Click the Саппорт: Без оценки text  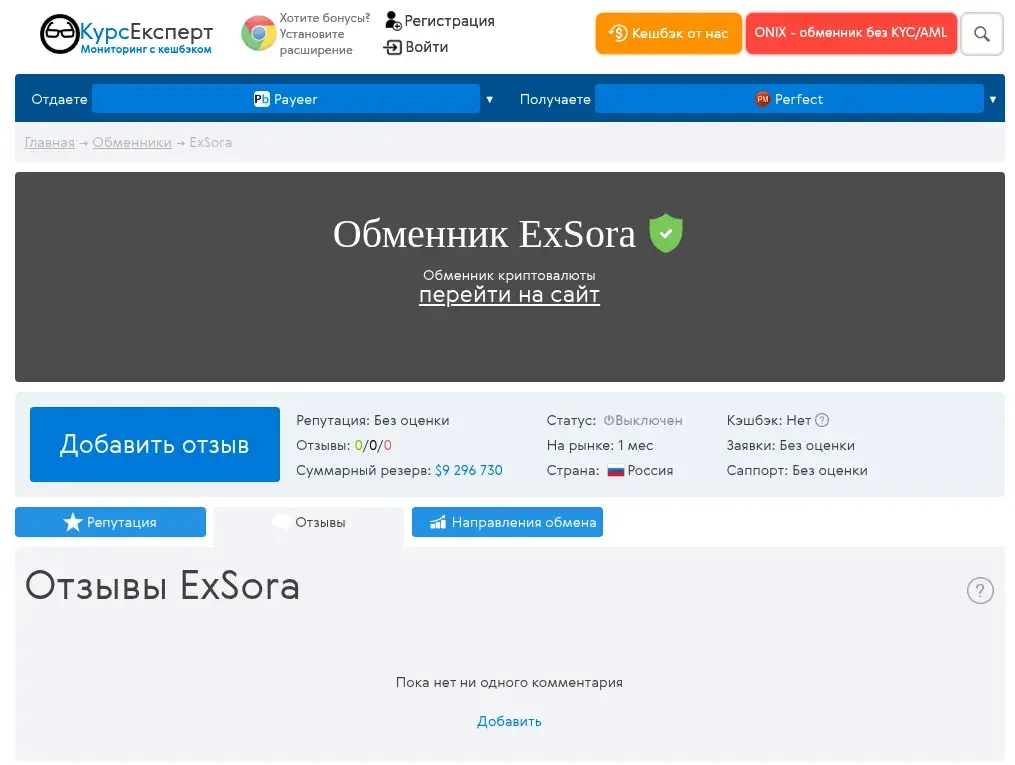click(x=797, y=471)
